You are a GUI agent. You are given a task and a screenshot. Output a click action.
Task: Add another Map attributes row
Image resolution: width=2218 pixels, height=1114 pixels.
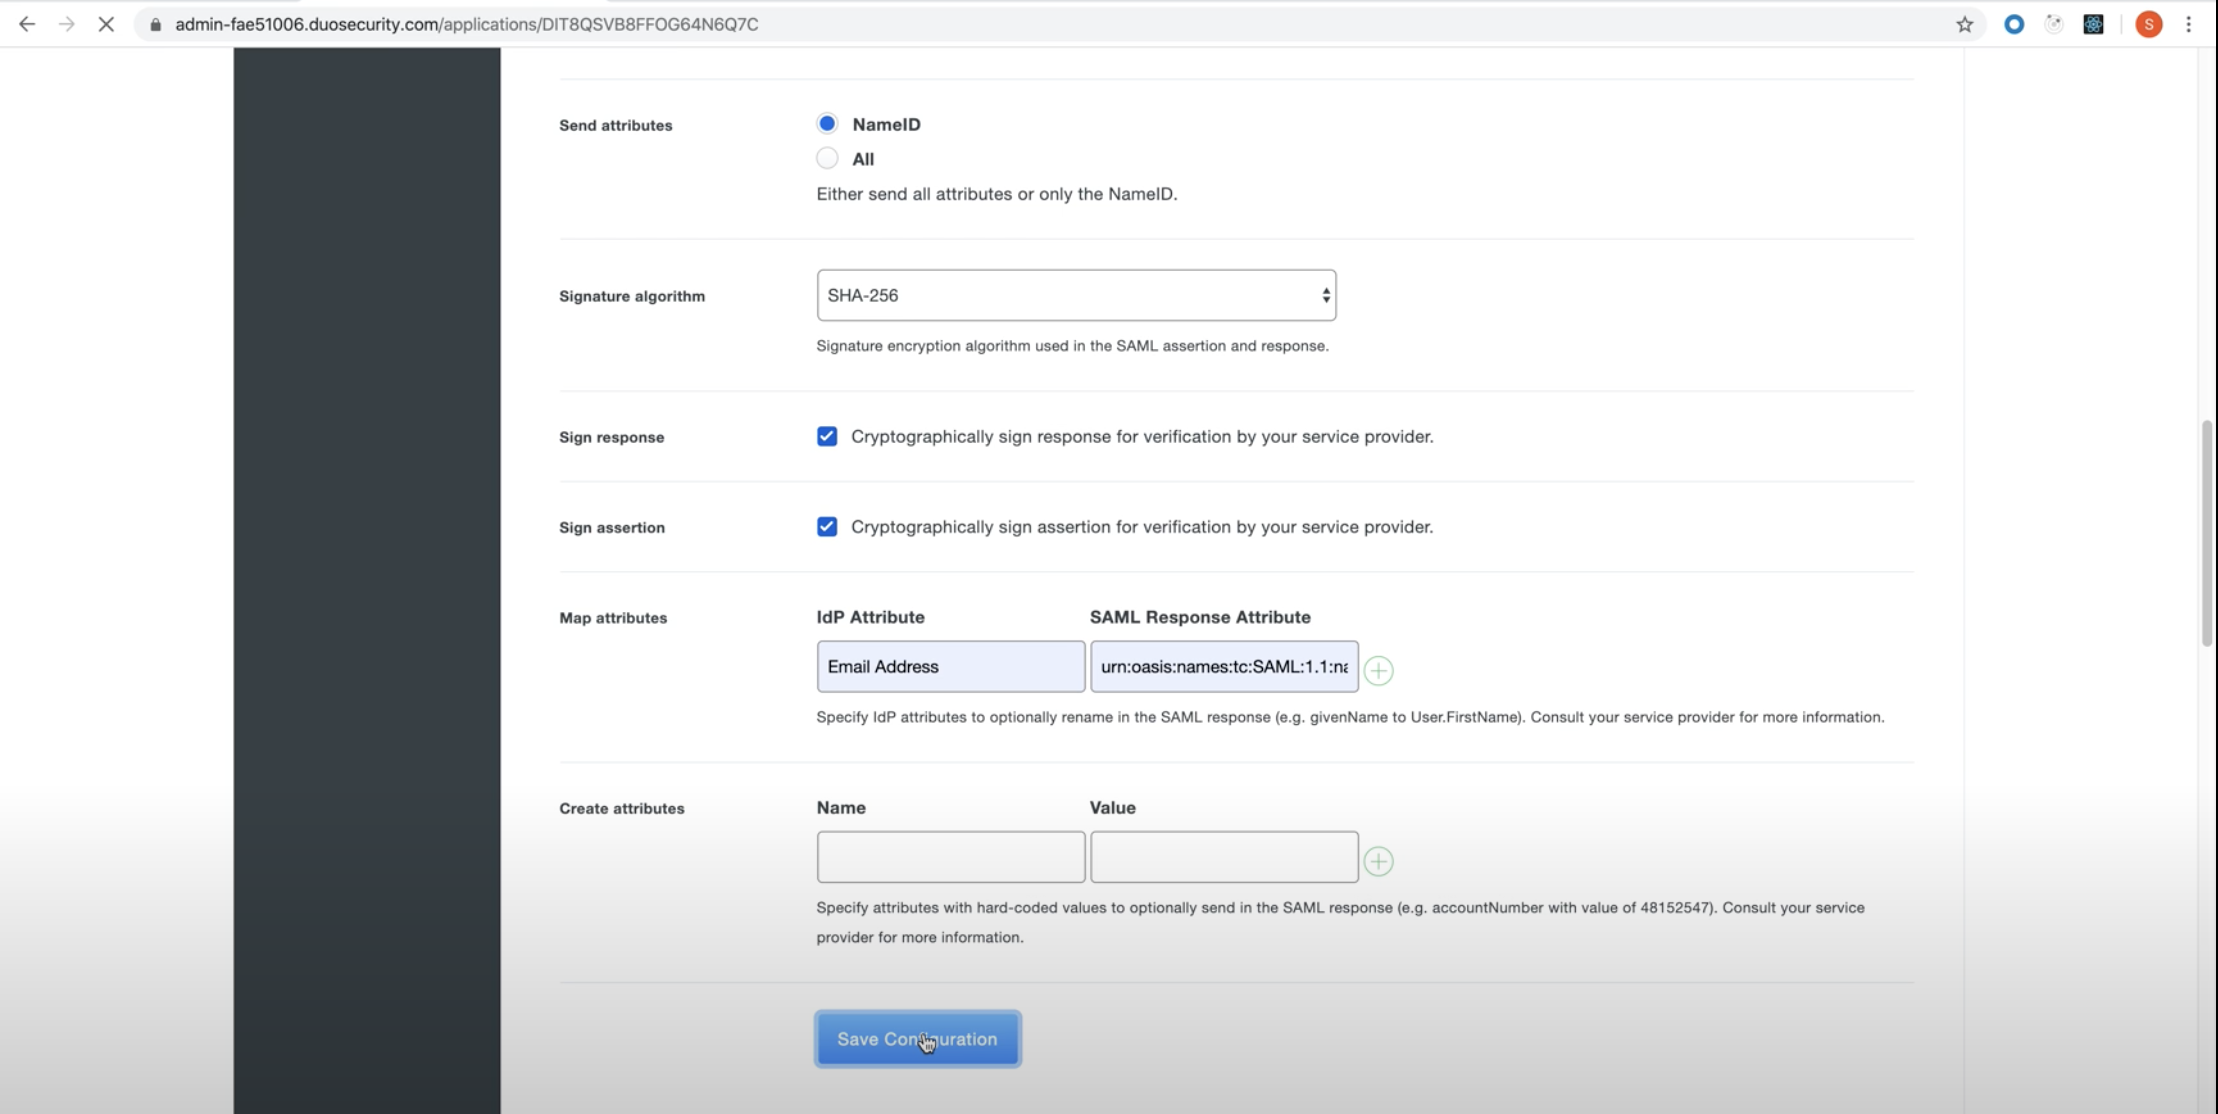click(x=1378, y=670)
